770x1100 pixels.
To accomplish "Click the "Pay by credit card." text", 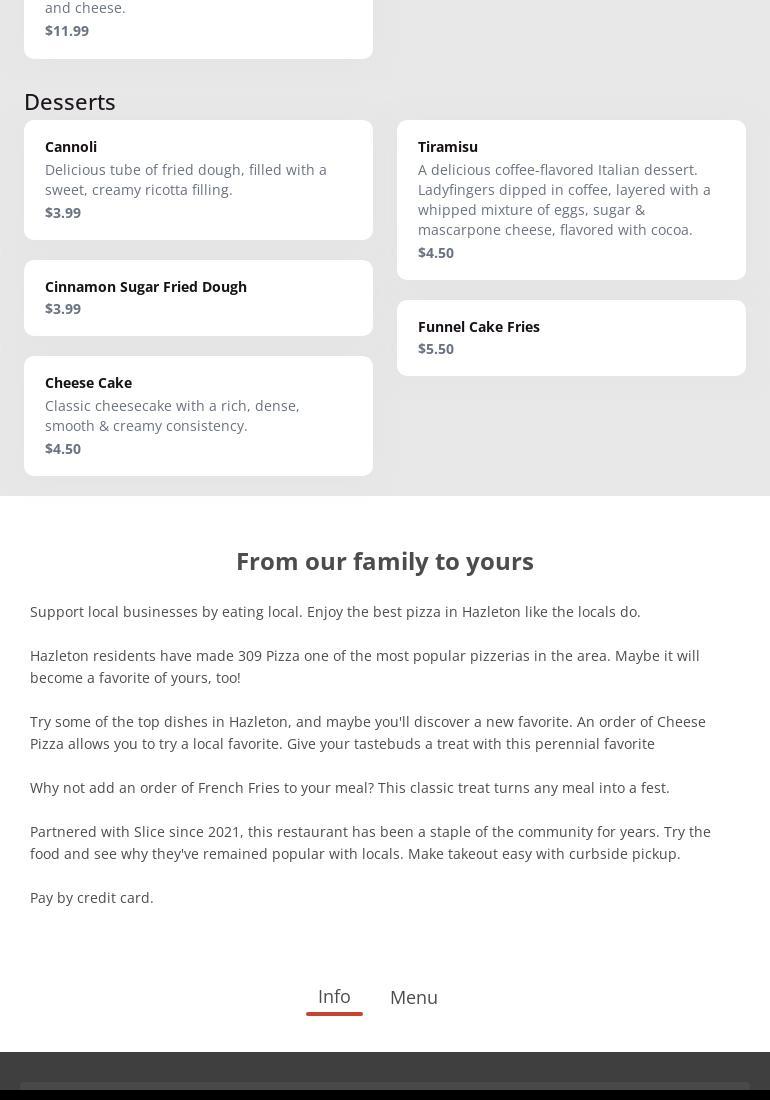I will click(92, 898).
